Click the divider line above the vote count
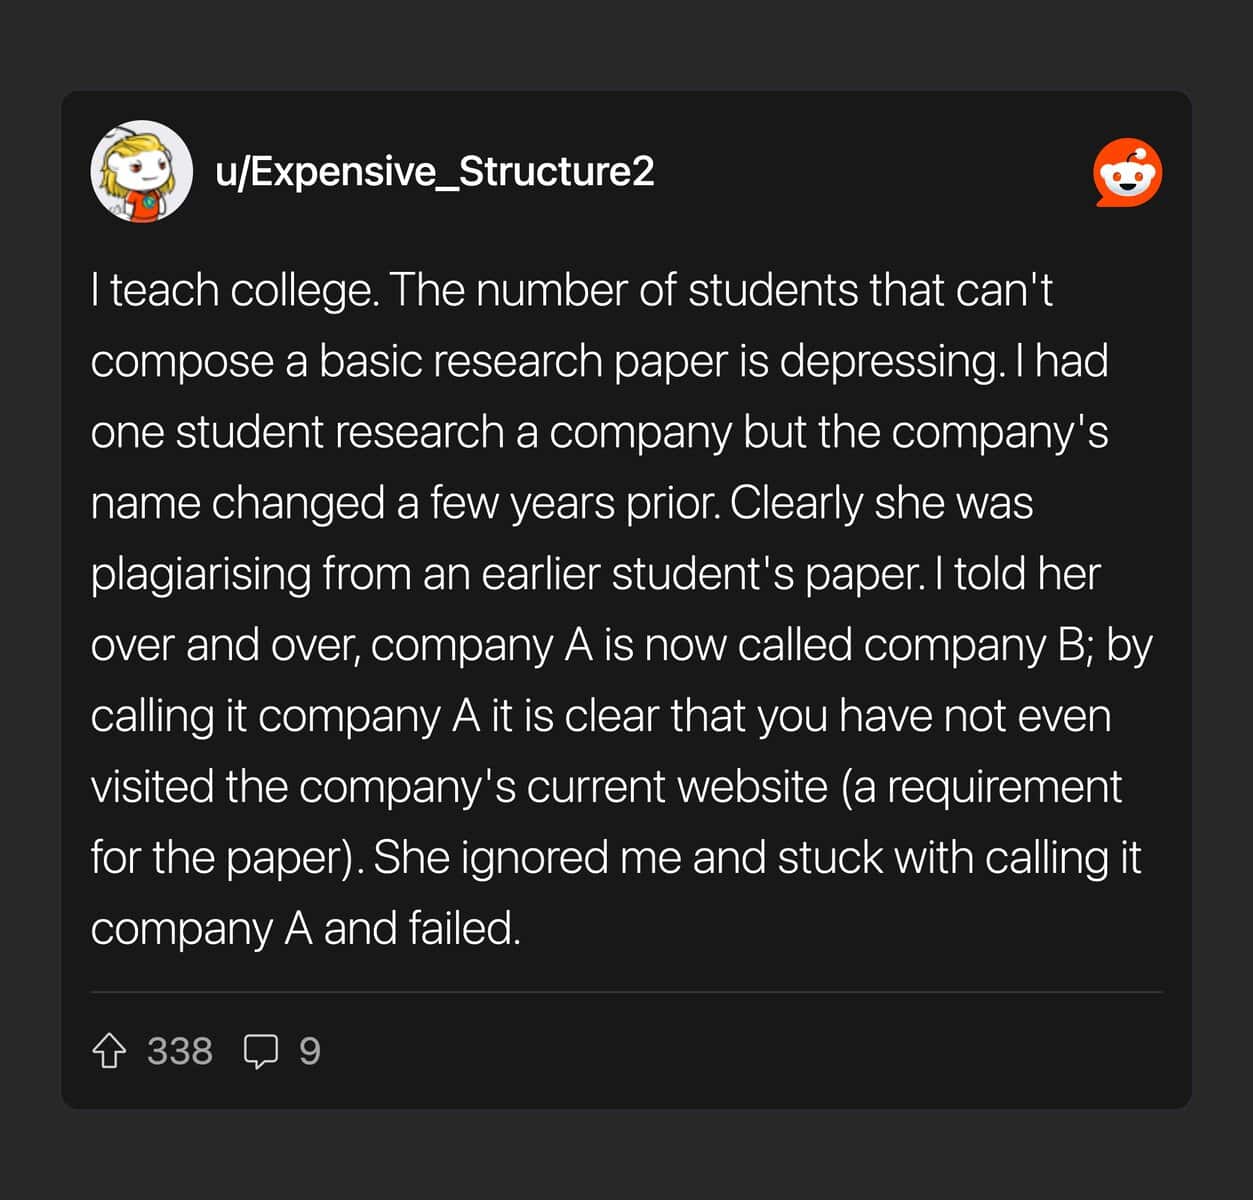The image size is (1253, 1200). coord(626,992)
